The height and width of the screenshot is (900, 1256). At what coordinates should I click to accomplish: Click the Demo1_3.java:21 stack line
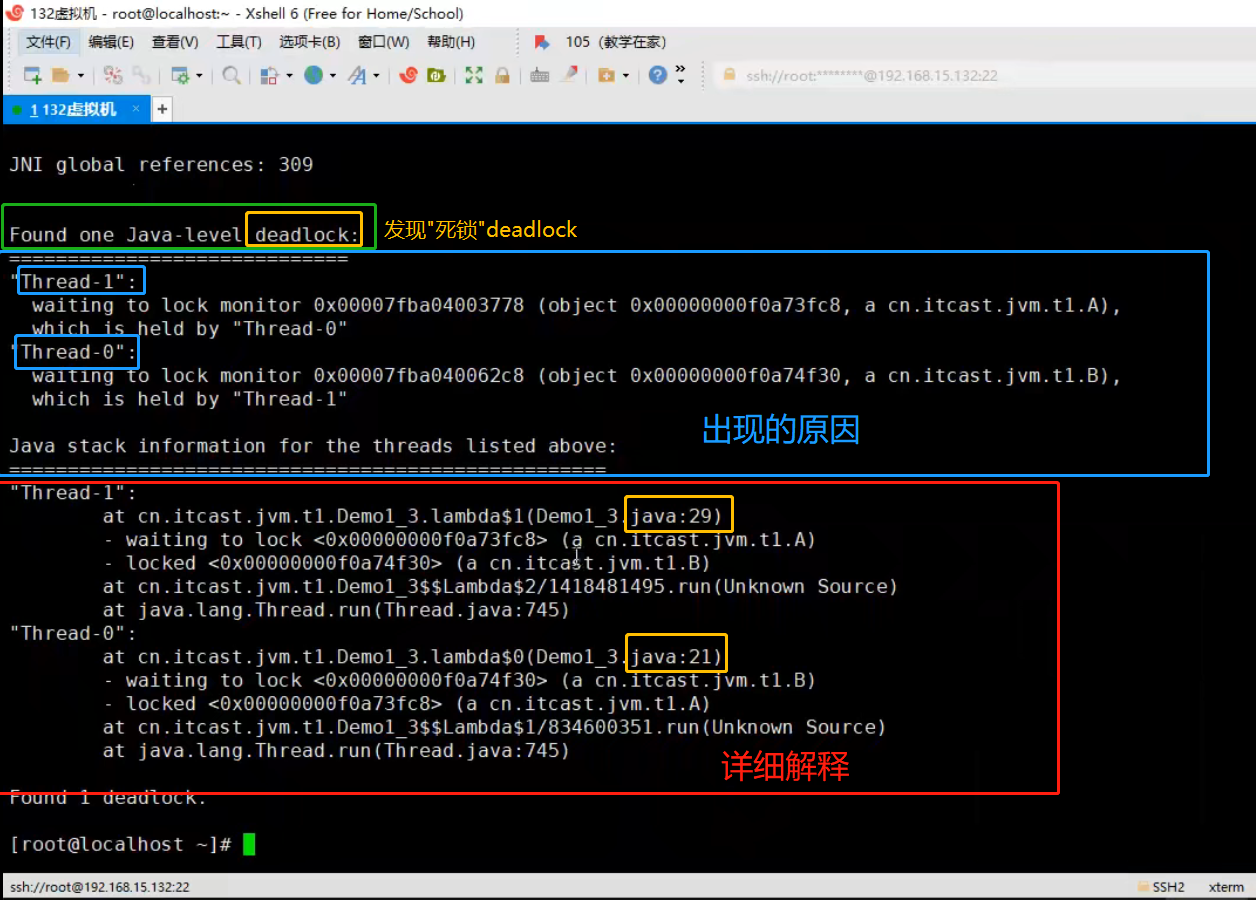pyautogui.click(x=412, y=657)
